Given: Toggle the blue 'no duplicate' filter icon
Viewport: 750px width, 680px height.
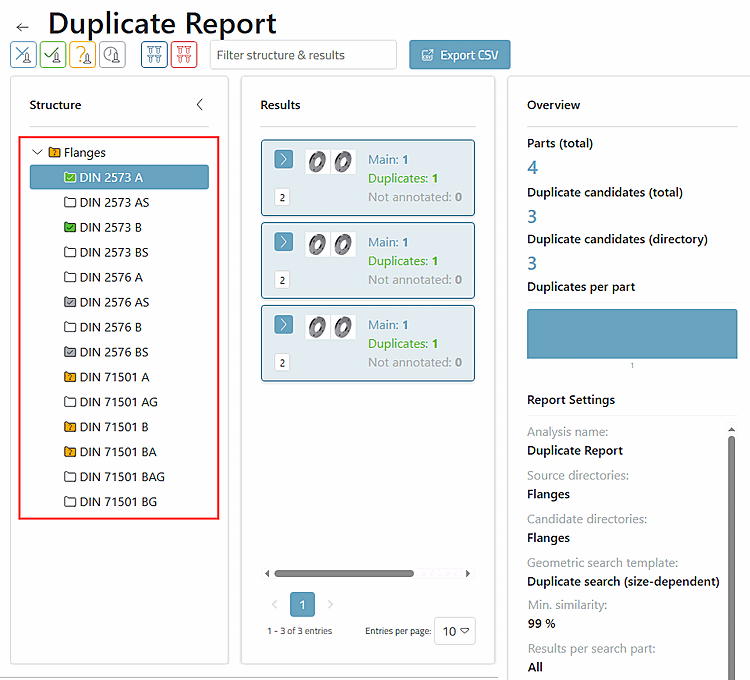Looking at the screenshot, I should (x=23, y=55).
